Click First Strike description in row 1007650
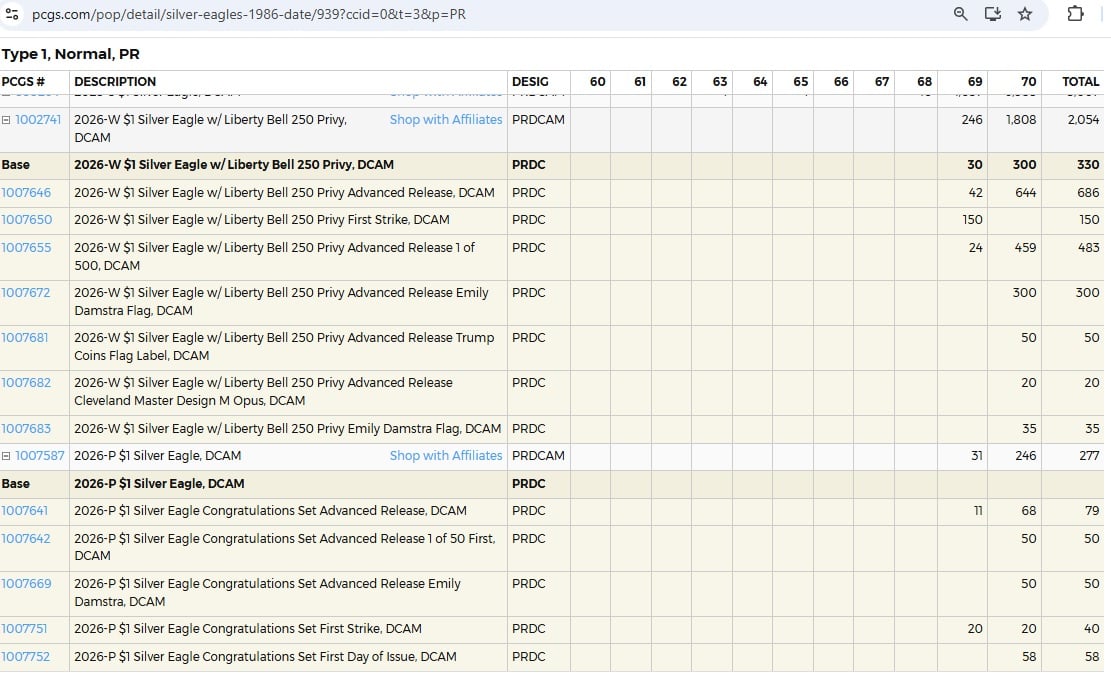This screenshot has height=679, width=1111. pos(261,220)
